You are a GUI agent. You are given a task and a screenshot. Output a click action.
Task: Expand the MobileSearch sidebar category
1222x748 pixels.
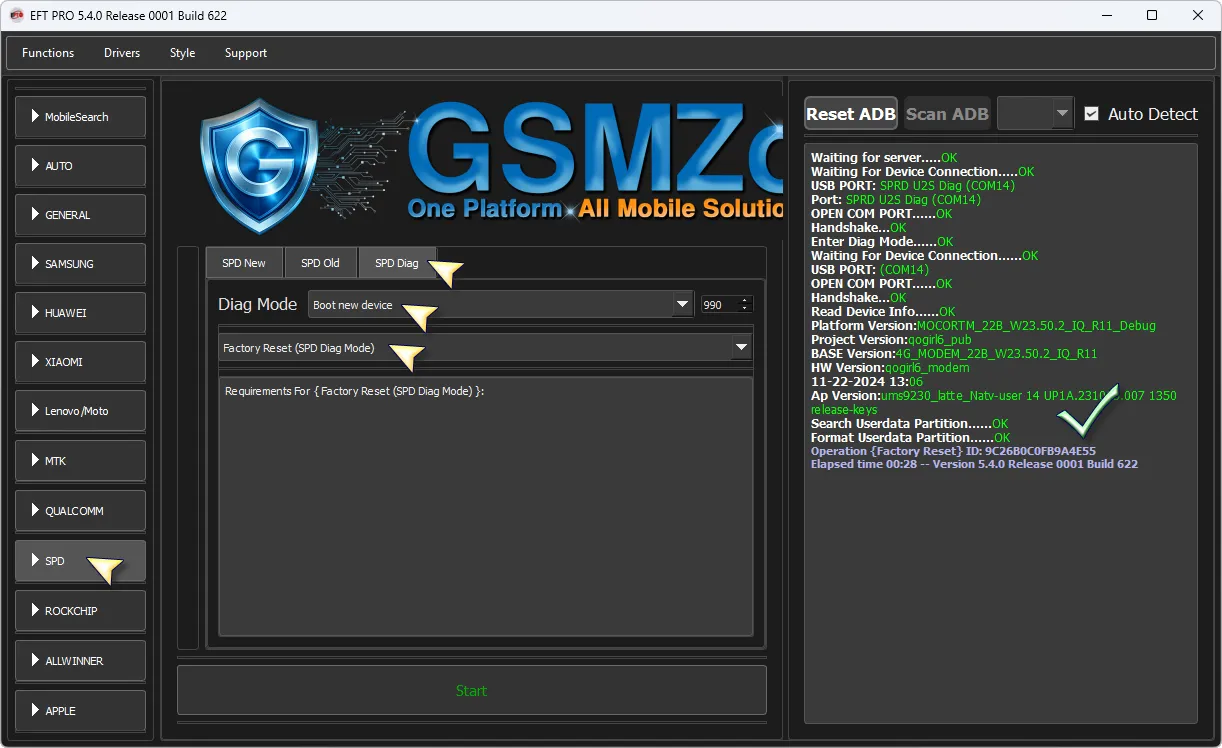(80, 117)
